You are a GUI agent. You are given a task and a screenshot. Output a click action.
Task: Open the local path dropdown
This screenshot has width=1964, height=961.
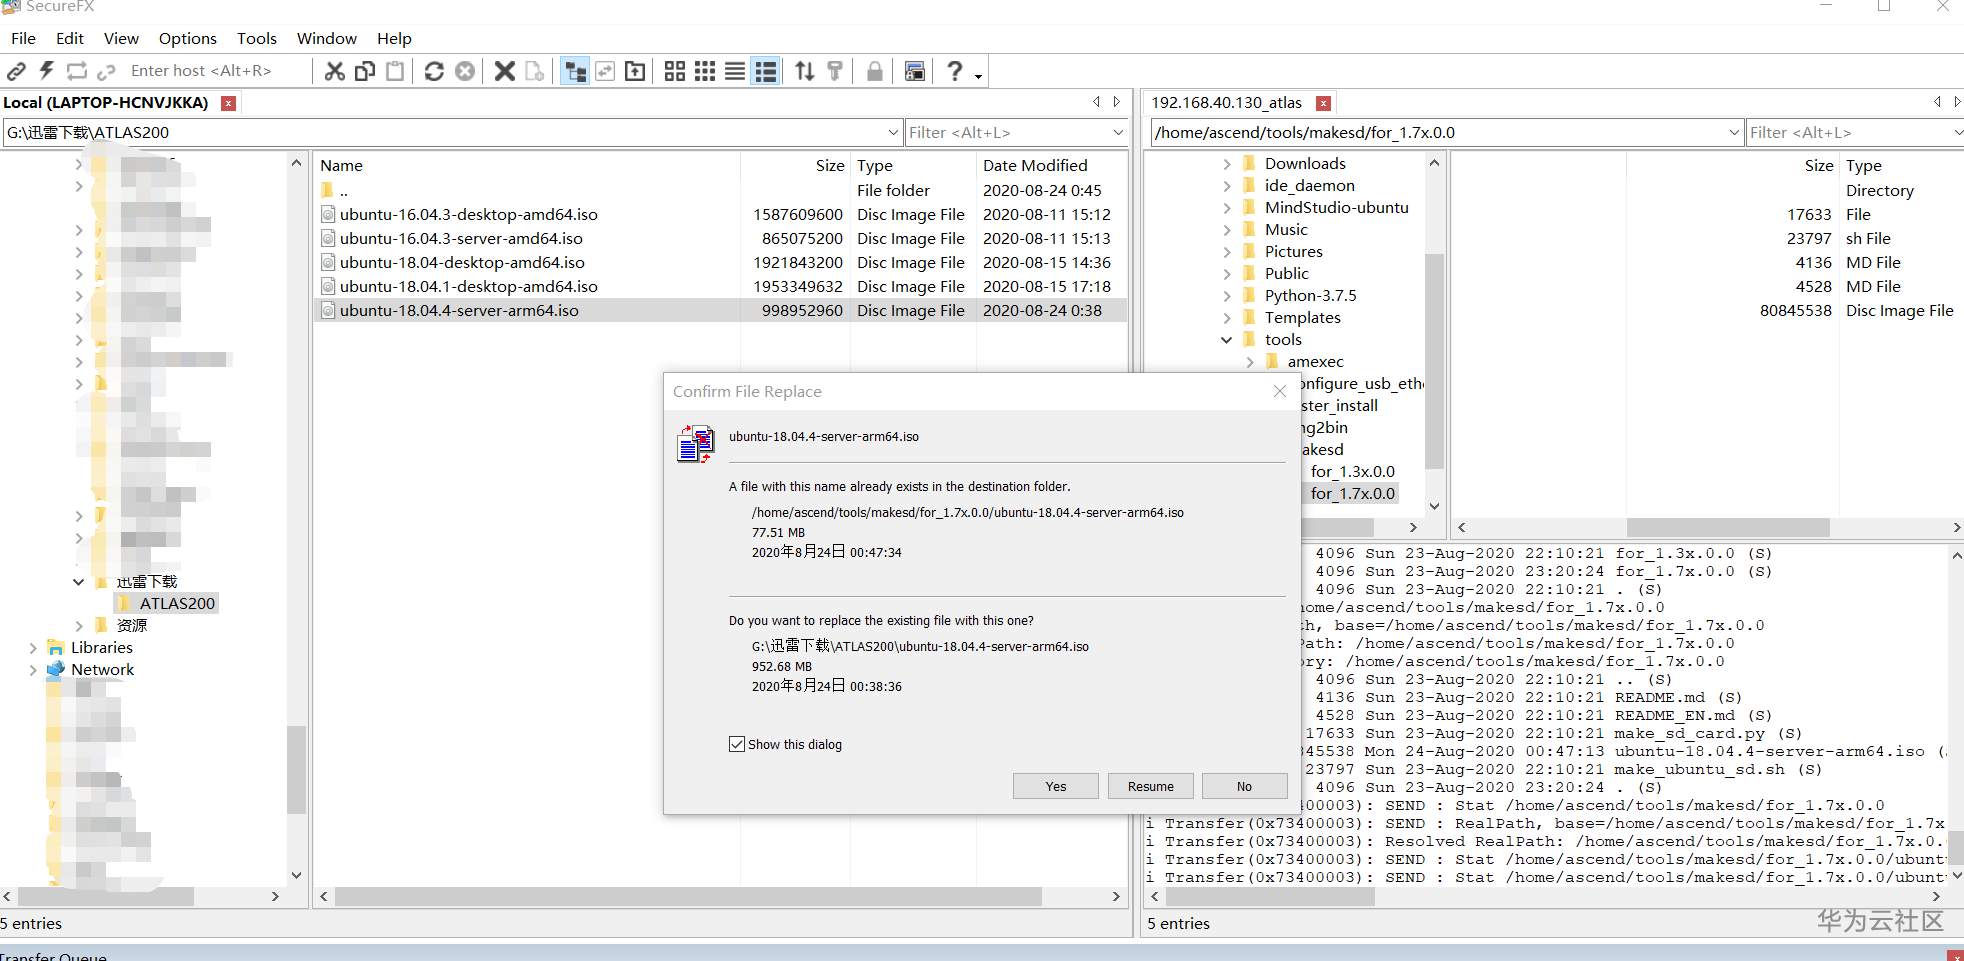[x=894, y=132]
